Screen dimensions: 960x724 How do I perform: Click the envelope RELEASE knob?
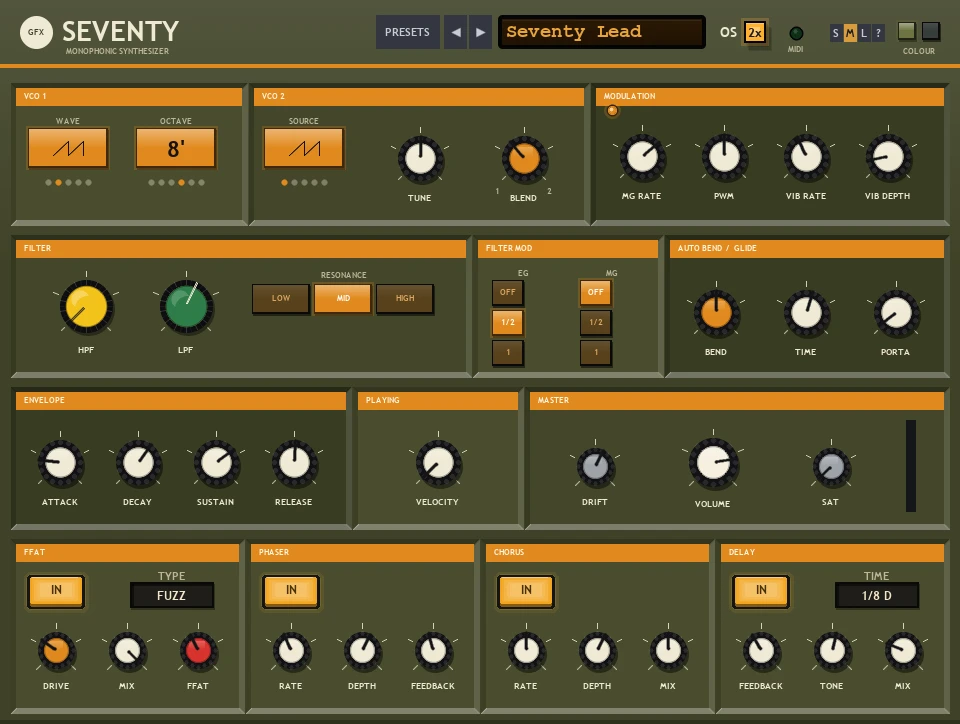point(294,463)
